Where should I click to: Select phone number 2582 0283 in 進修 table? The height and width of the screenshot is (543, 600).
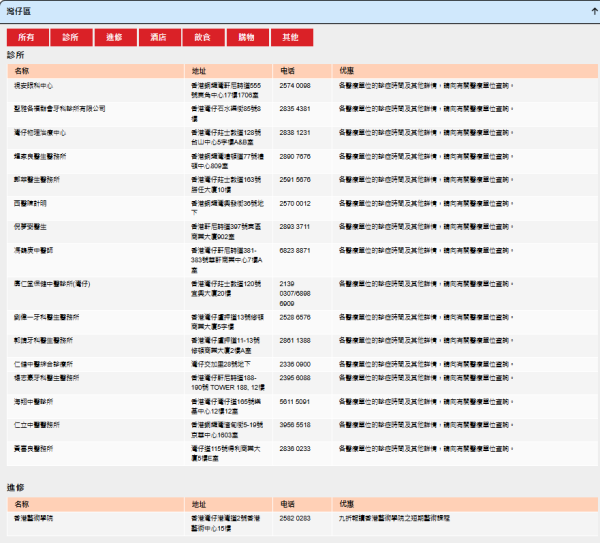pos(294,519)
